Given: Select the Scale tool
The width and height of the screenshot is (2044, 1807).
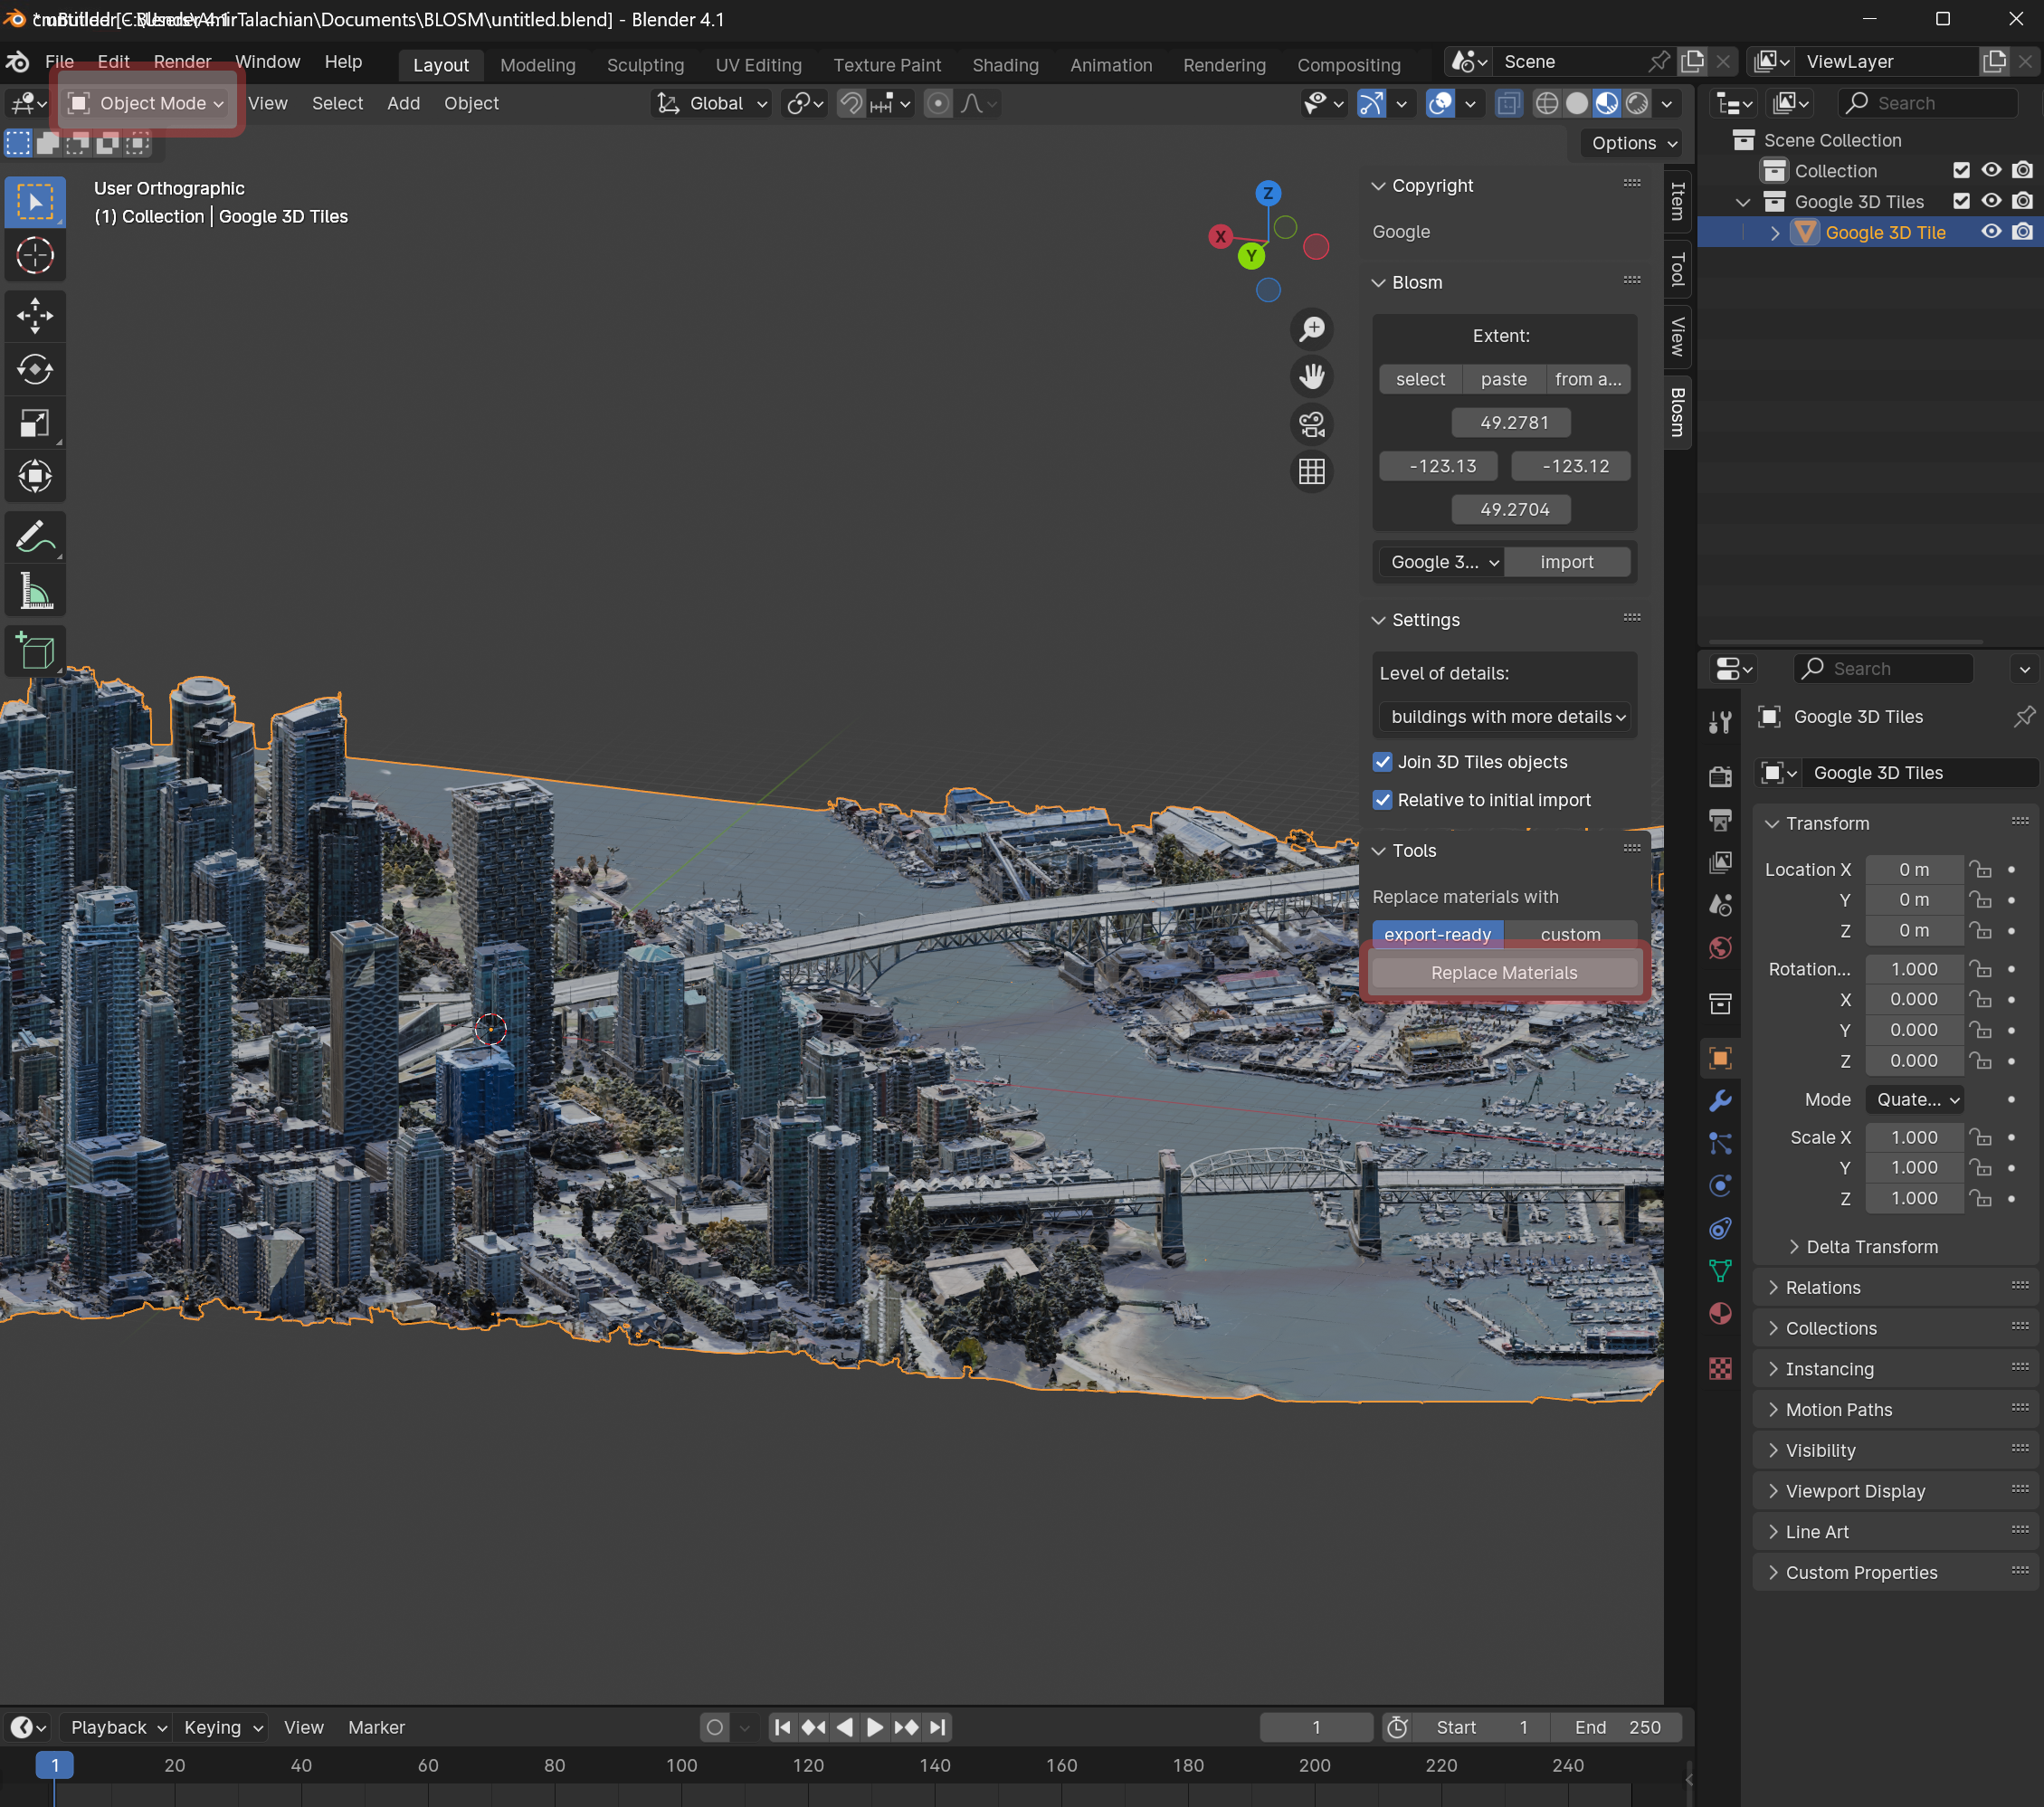Looking at the screenshot, I should 35,424.
